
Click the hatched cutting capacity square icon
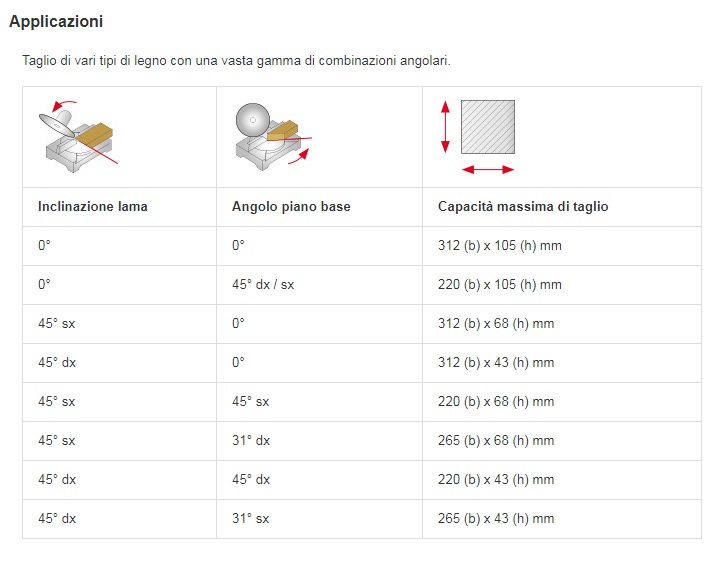point(488,127)
